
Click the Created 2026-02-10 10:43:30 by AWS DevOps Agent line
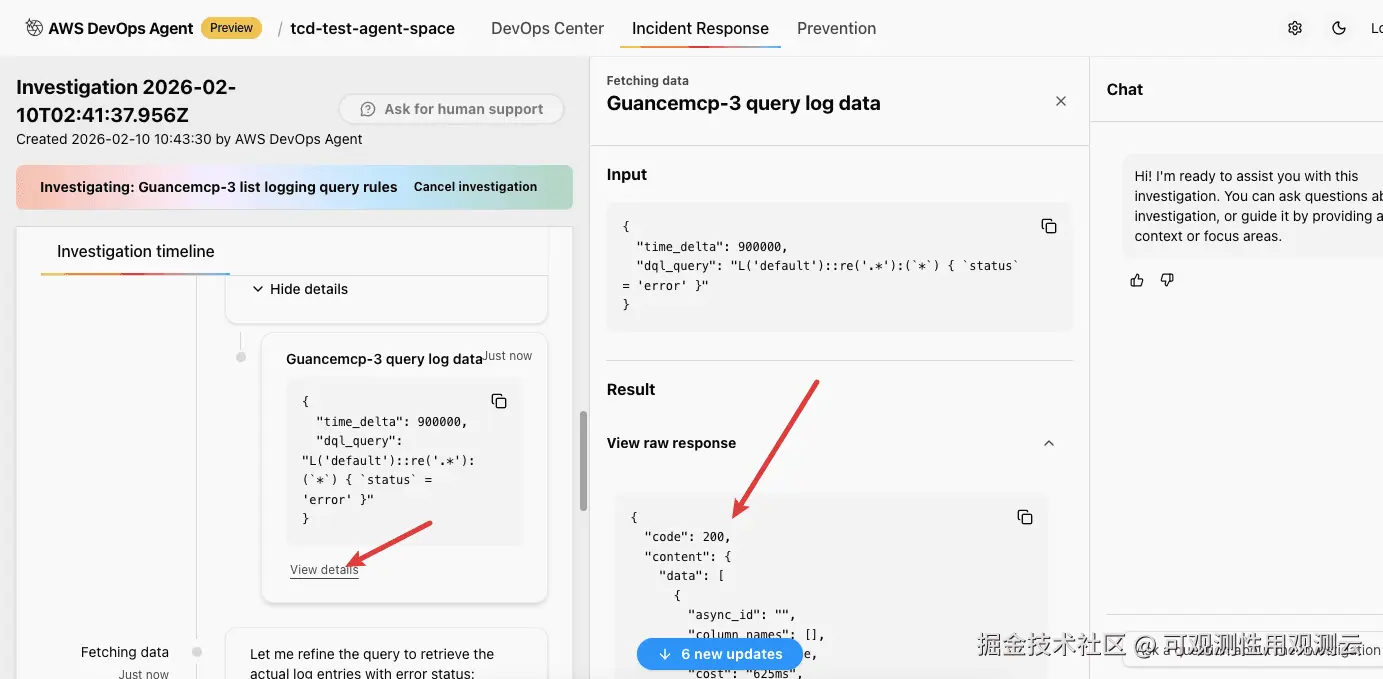[x=189, y=139]
